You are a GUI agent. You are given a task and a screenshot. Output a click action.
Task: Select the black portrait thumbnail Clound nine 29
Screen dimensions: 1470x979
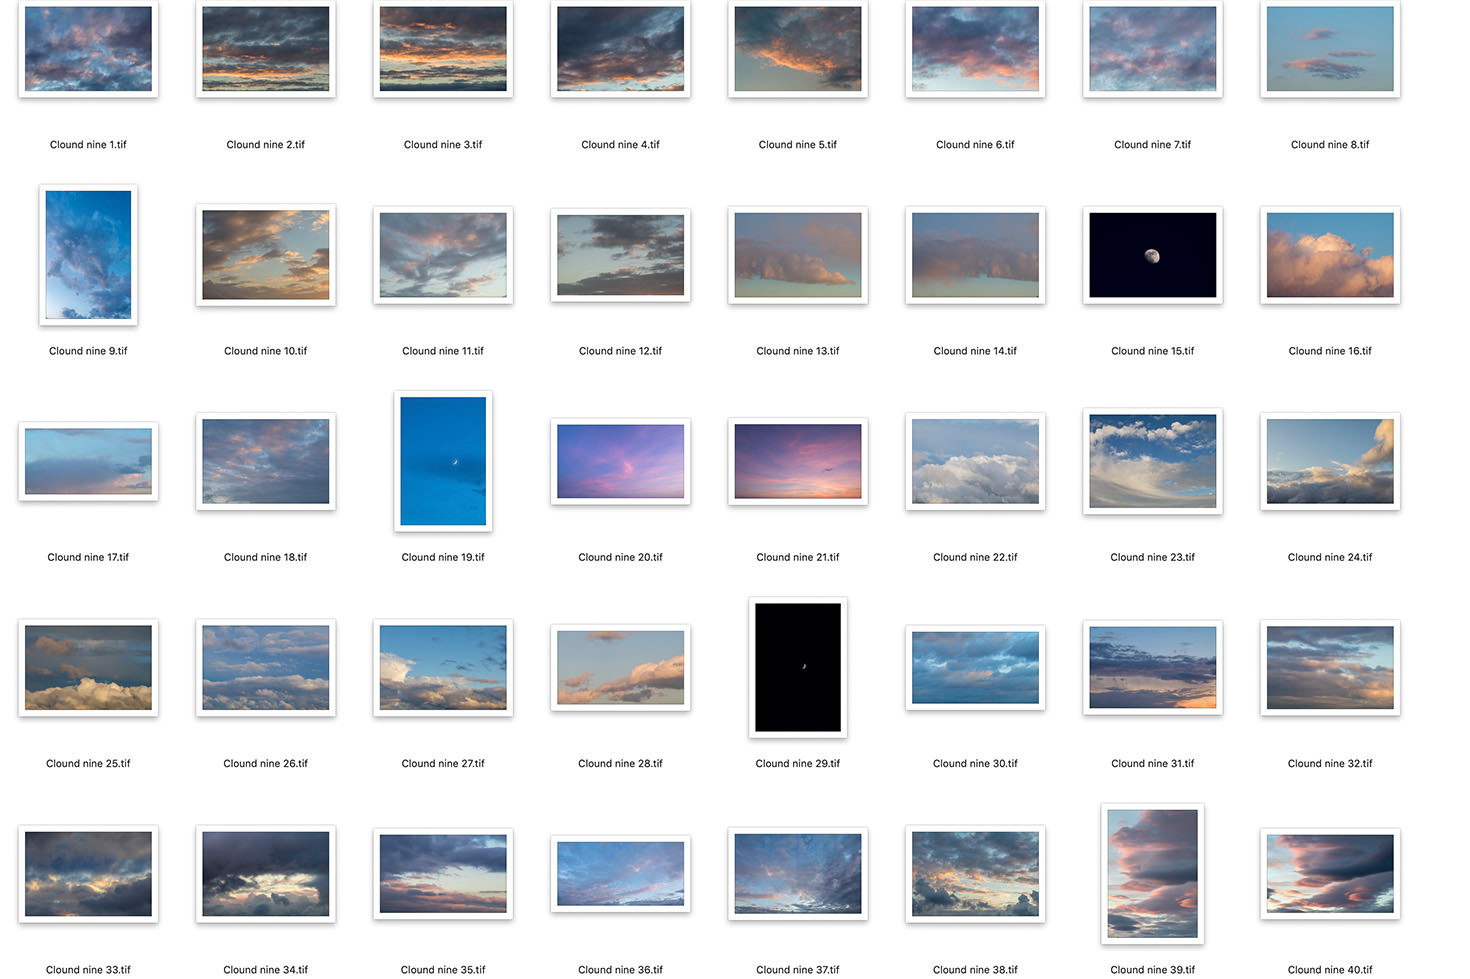tap(797, 667)
